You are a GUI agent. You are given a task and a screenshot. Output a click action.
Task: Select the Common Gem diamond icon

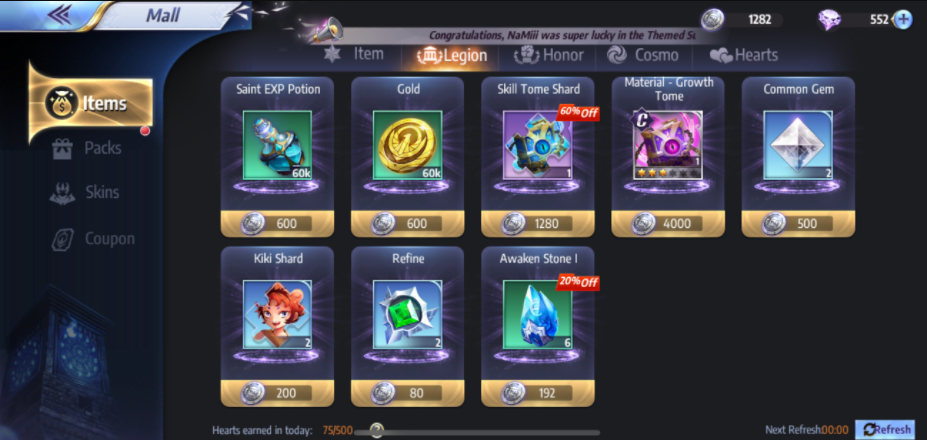click(798, 145)
